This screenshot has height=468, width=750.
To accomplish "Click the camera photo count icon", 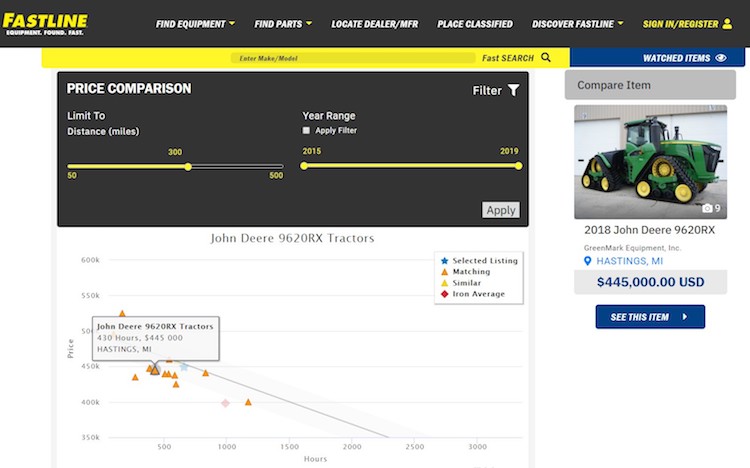I will click(x=707, y=208).
